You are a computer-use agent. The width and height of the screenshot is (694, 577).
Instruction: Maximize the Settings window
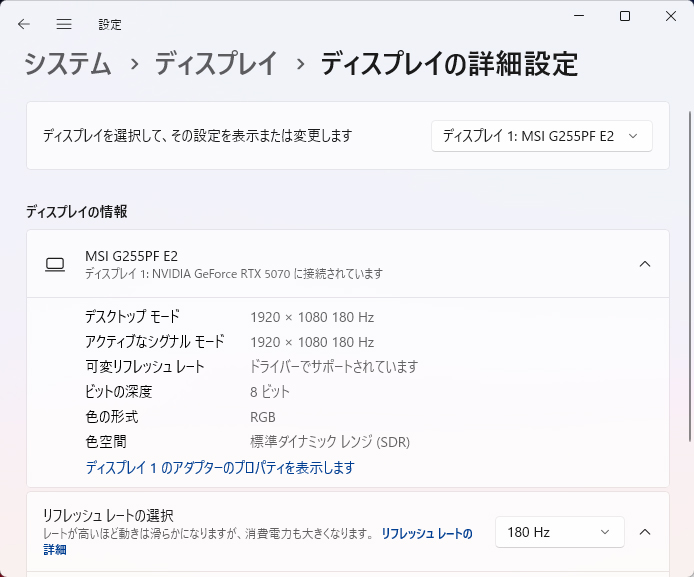625,16
